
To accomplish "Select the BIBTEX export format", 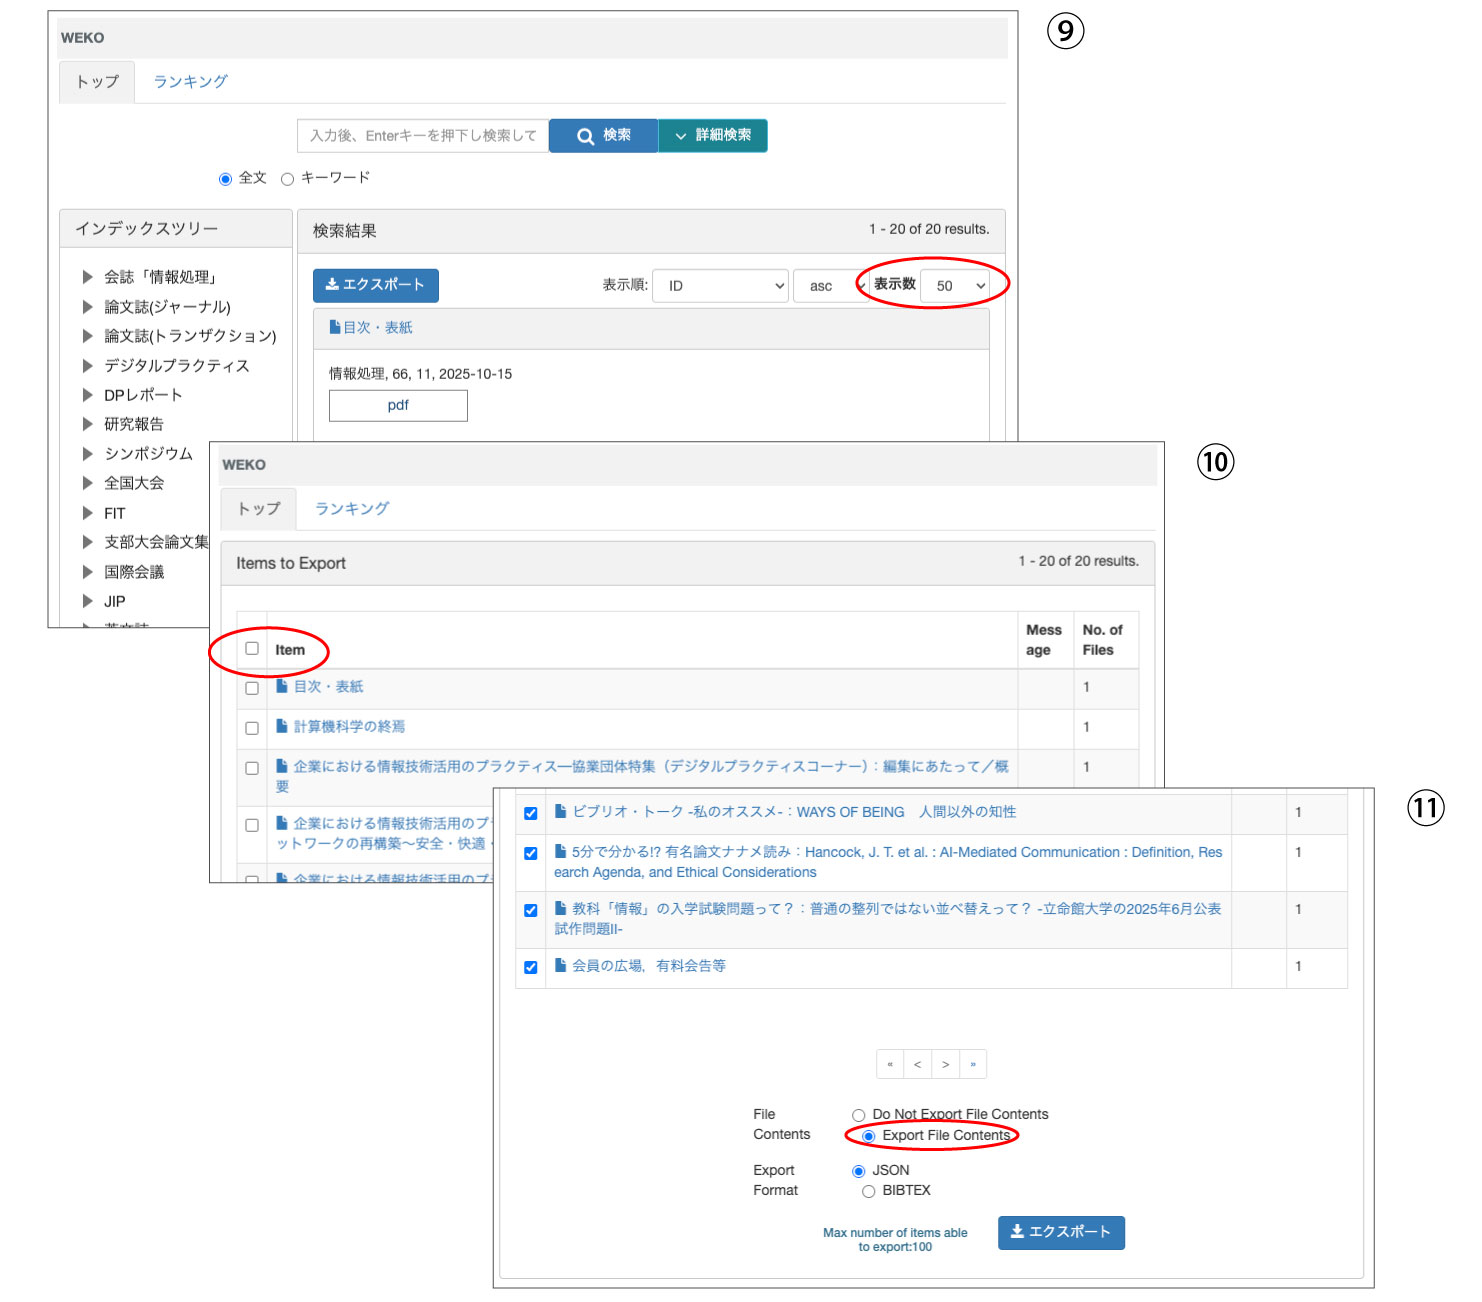I will pos(869,1191).
